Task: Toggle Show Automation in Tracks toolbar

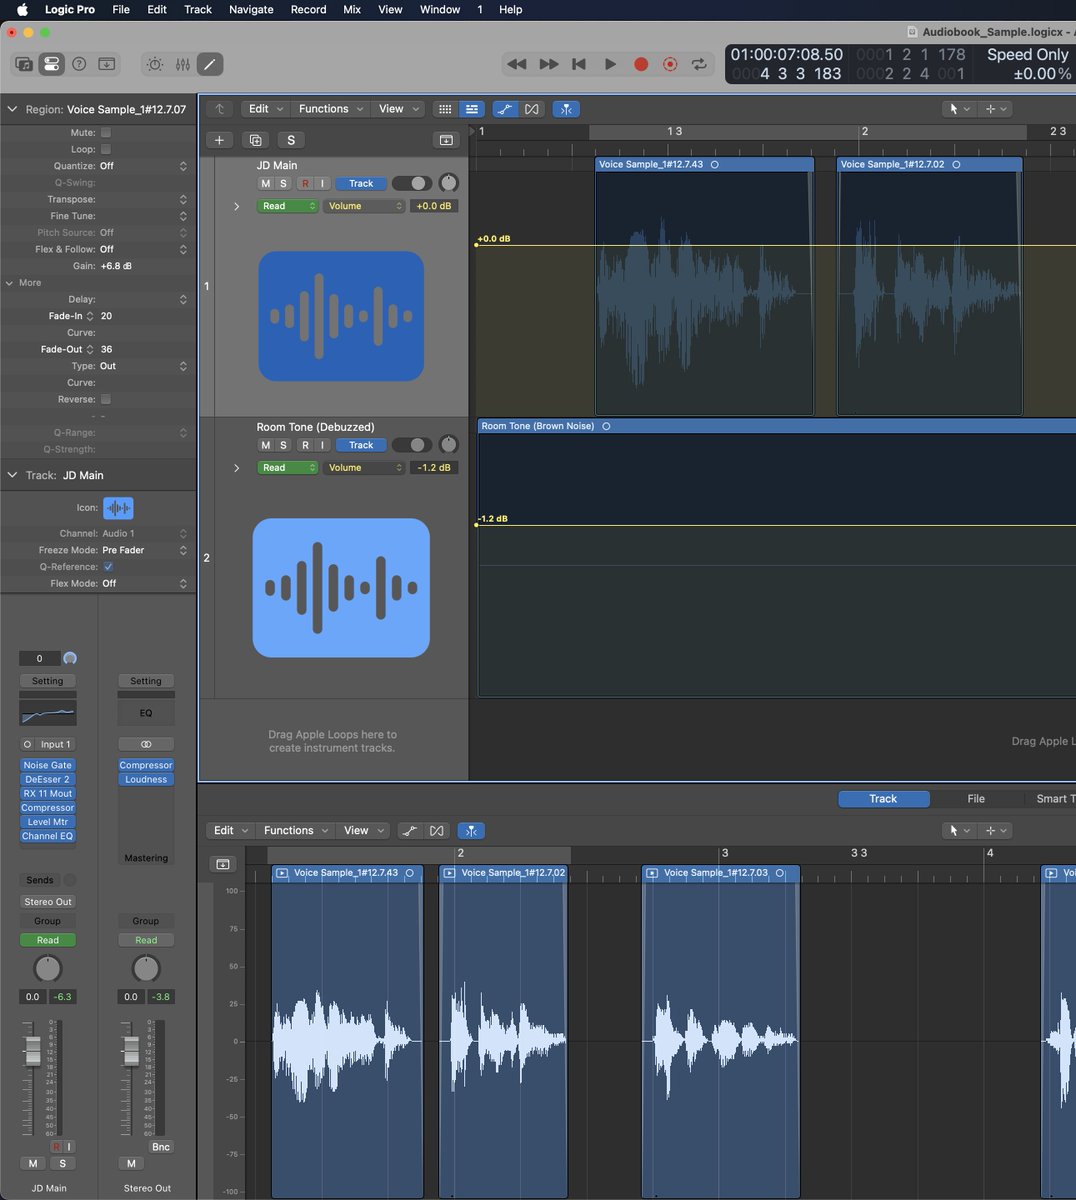Action: (505, 109)
